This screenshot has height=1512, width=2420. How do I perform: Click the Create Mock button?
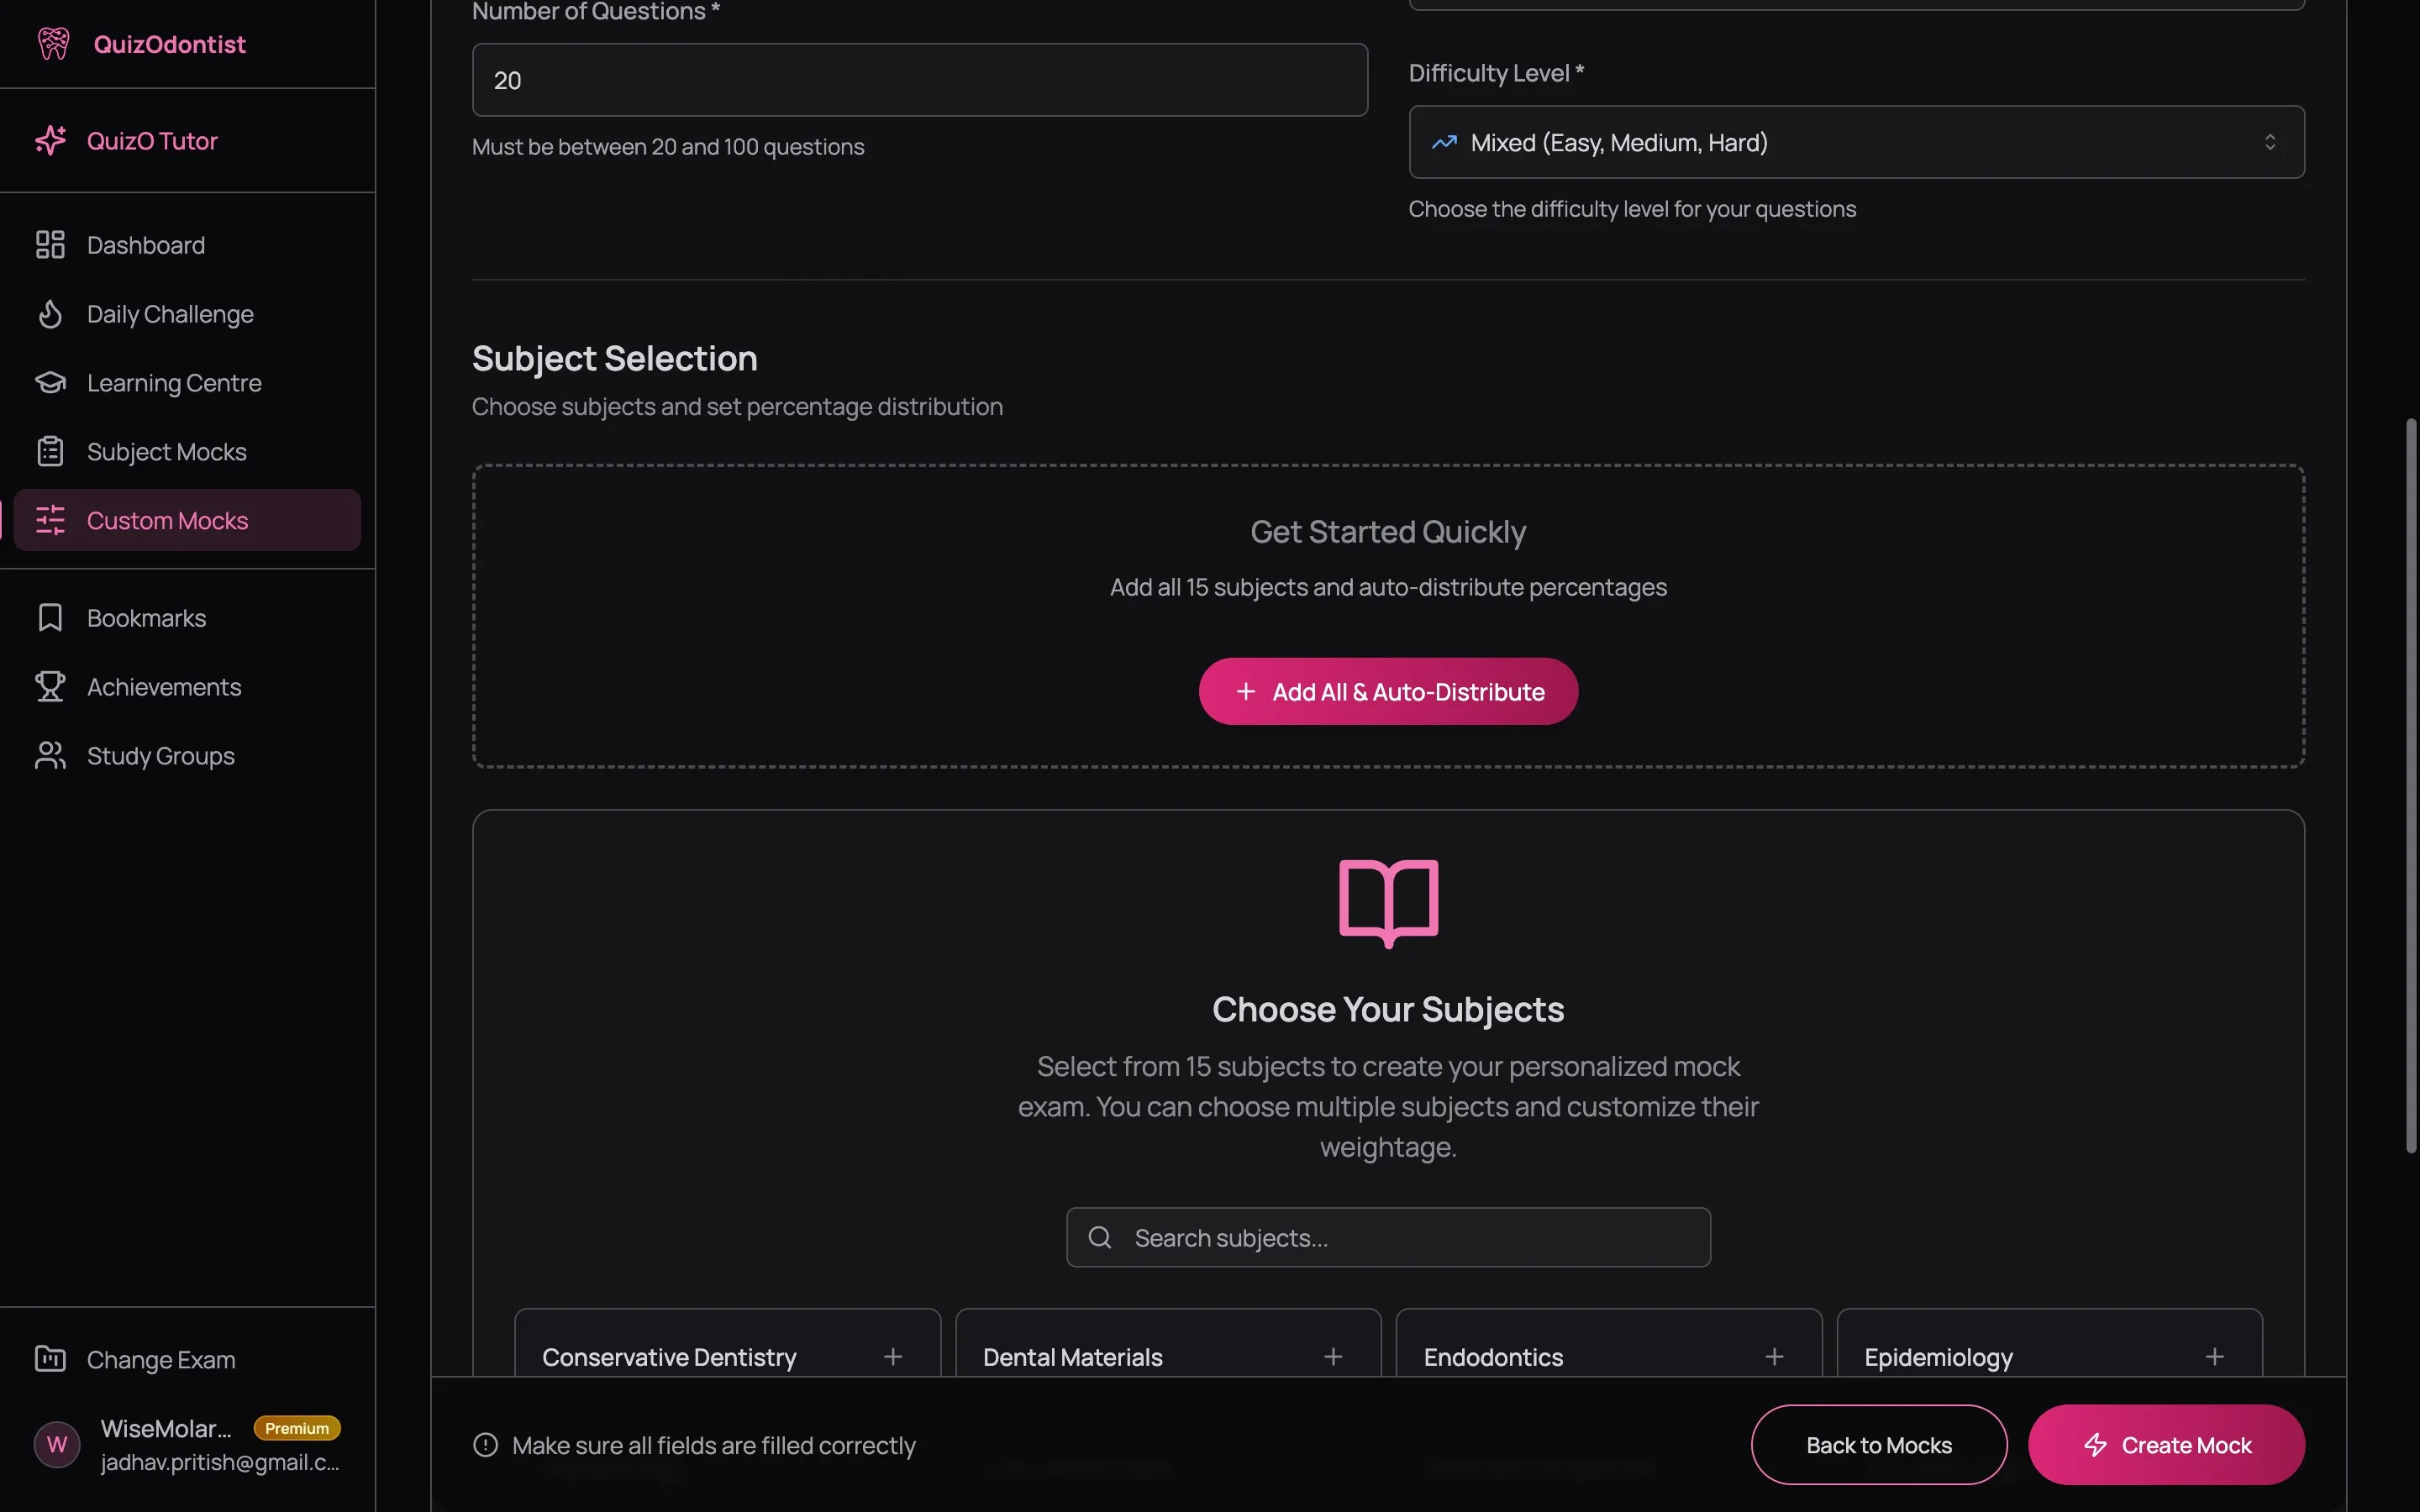(2166, 1444)
